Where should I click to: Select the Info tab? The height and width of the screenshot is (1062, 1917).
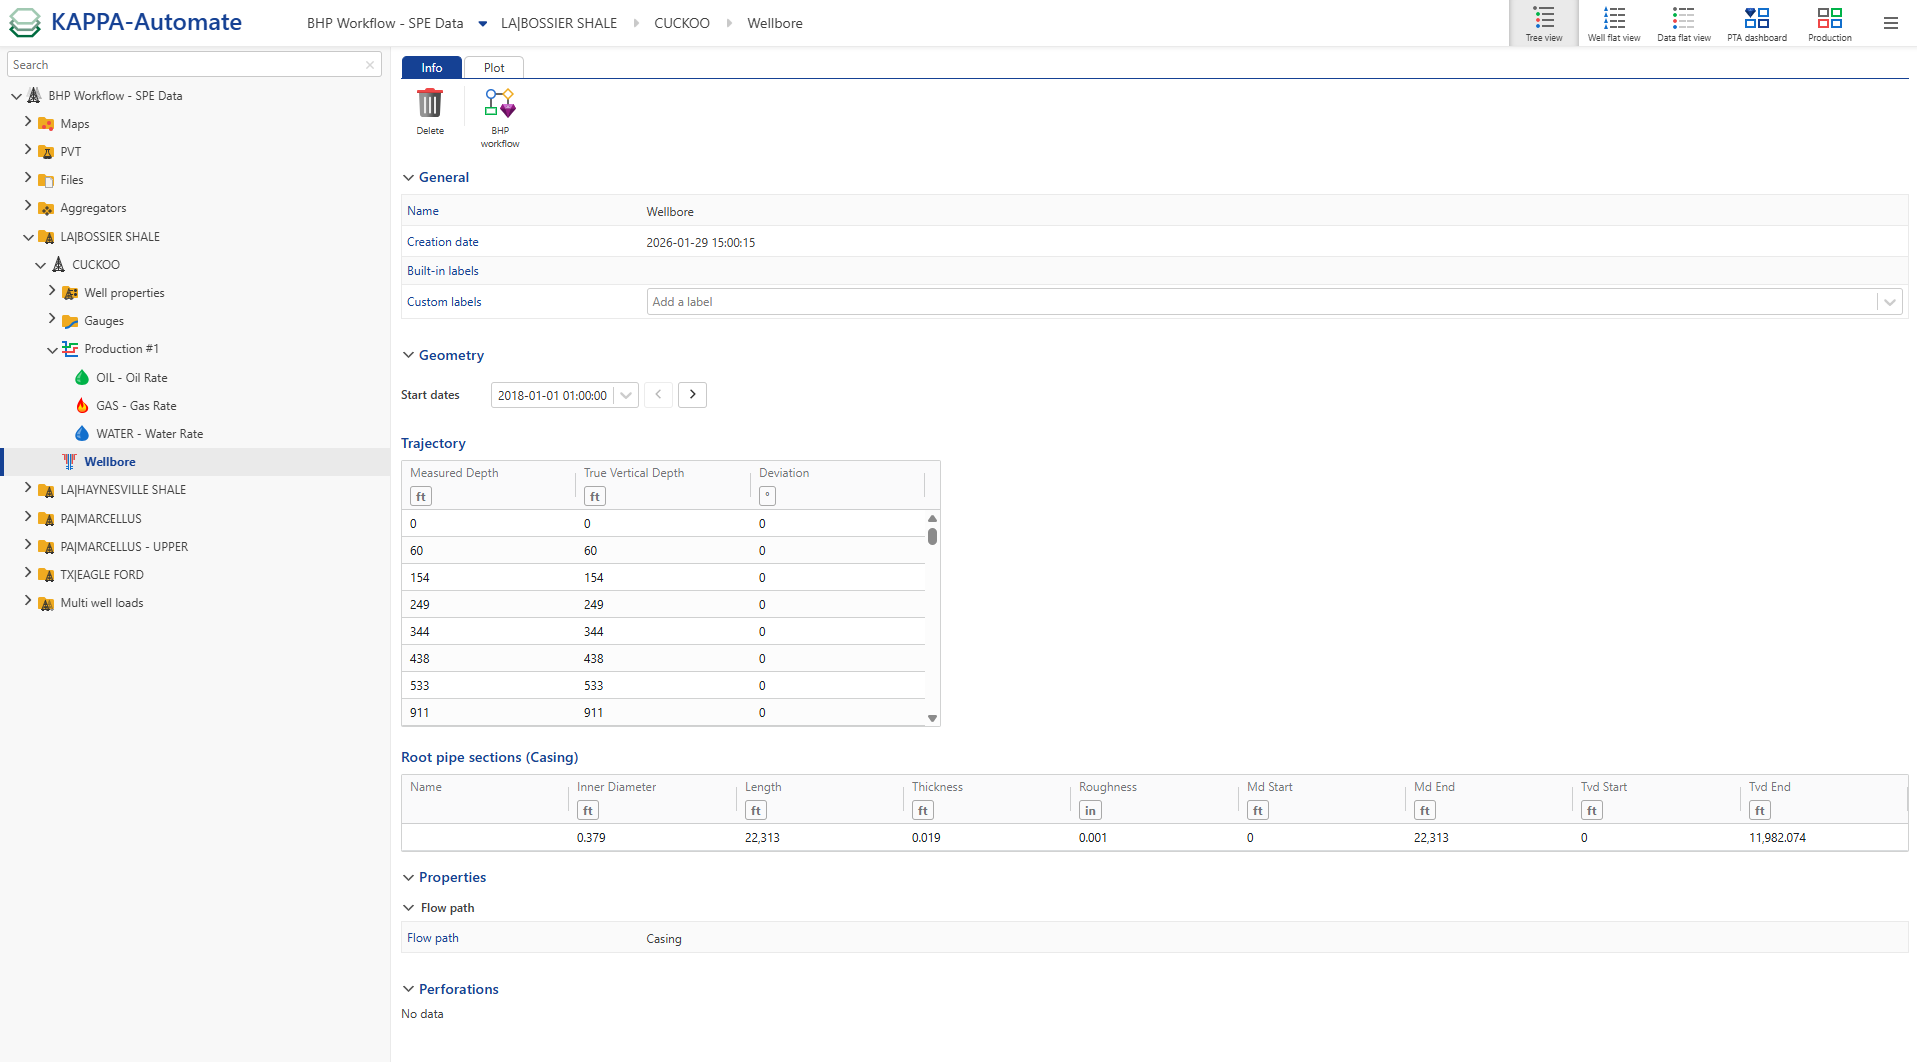432,68
